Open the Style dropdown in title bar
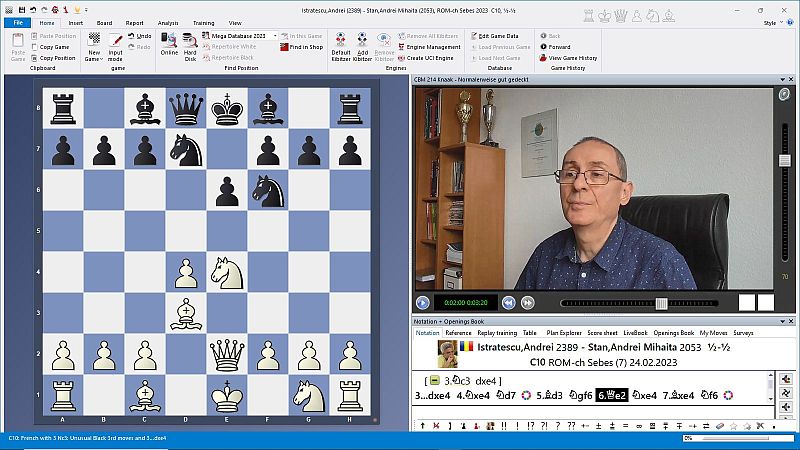 click(x=772, y=22)
